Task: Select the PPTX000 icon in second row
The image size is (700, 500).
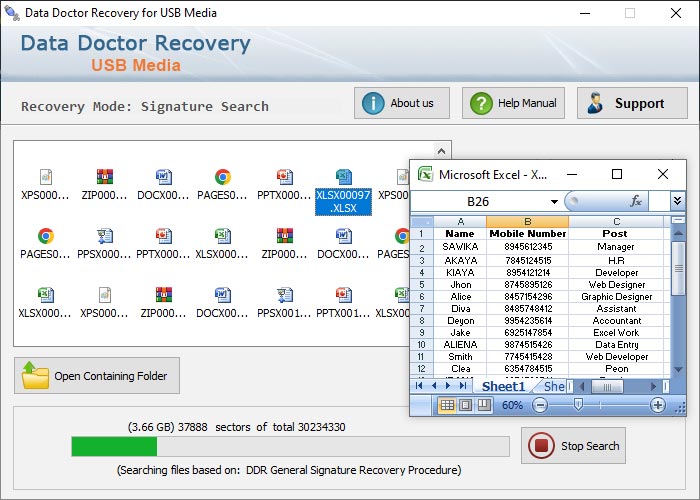Action: [x=164, y=236]
